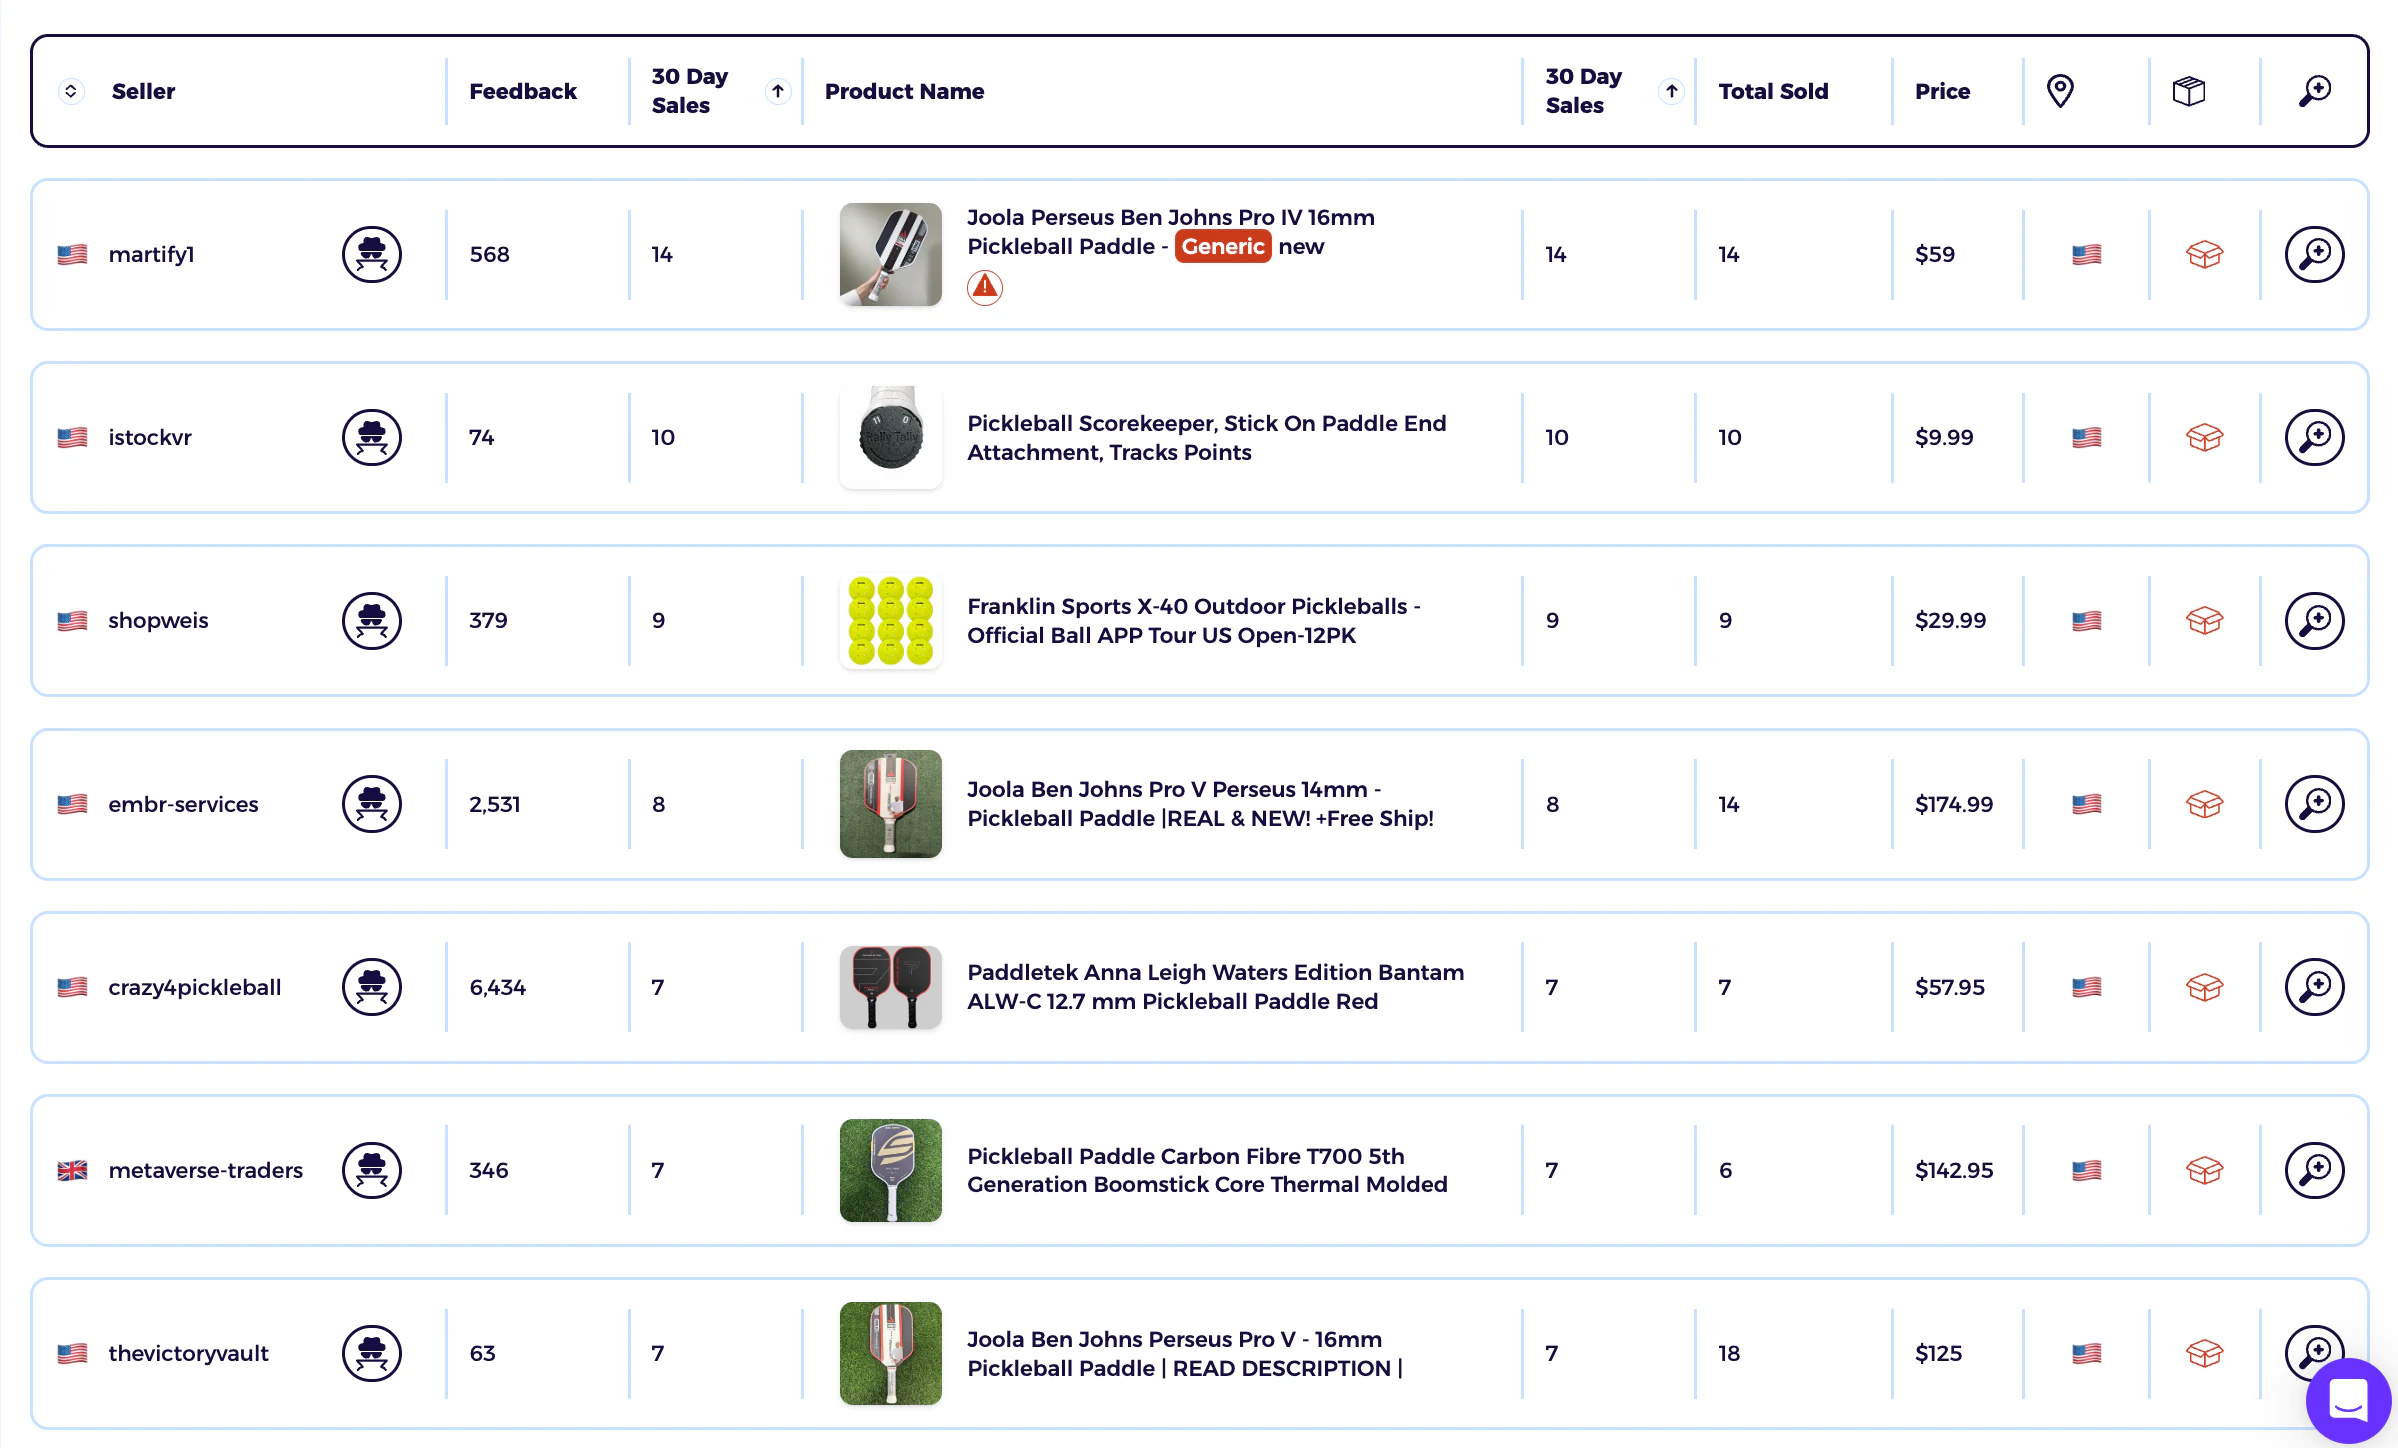This screenshot has height=1448, width=2398.
Task: Click the Carbon Fibre T700 paddle thumbnail
Action: [890, 1170]
